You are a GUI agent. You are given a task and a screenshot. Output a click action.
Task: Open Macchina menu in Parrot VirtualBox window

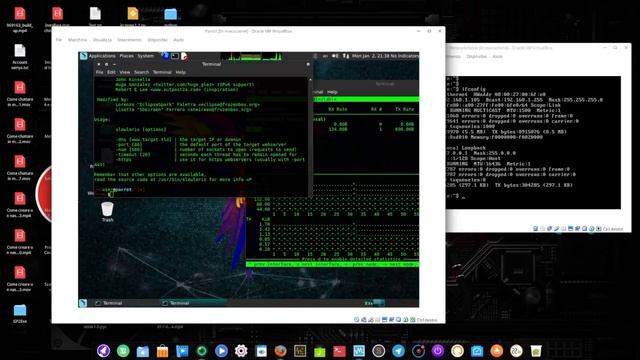(78, 40)
